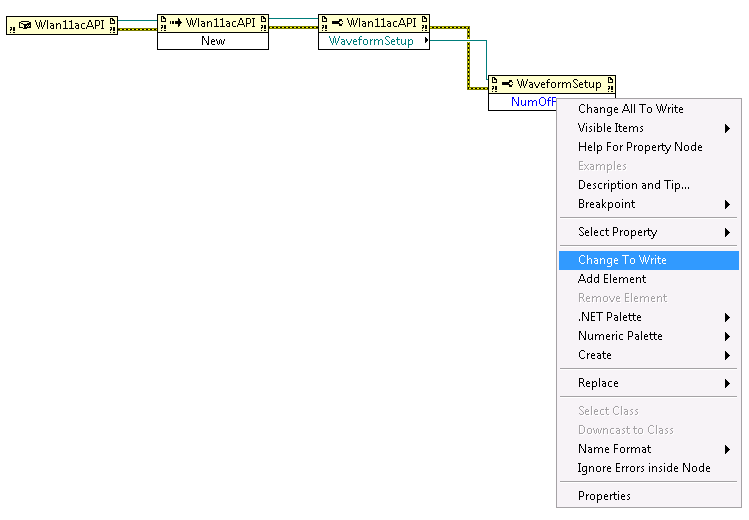This screenshot has height=520, width=749.
Task: Open Properties from the context menu
Action: click(x=604, y=496)
